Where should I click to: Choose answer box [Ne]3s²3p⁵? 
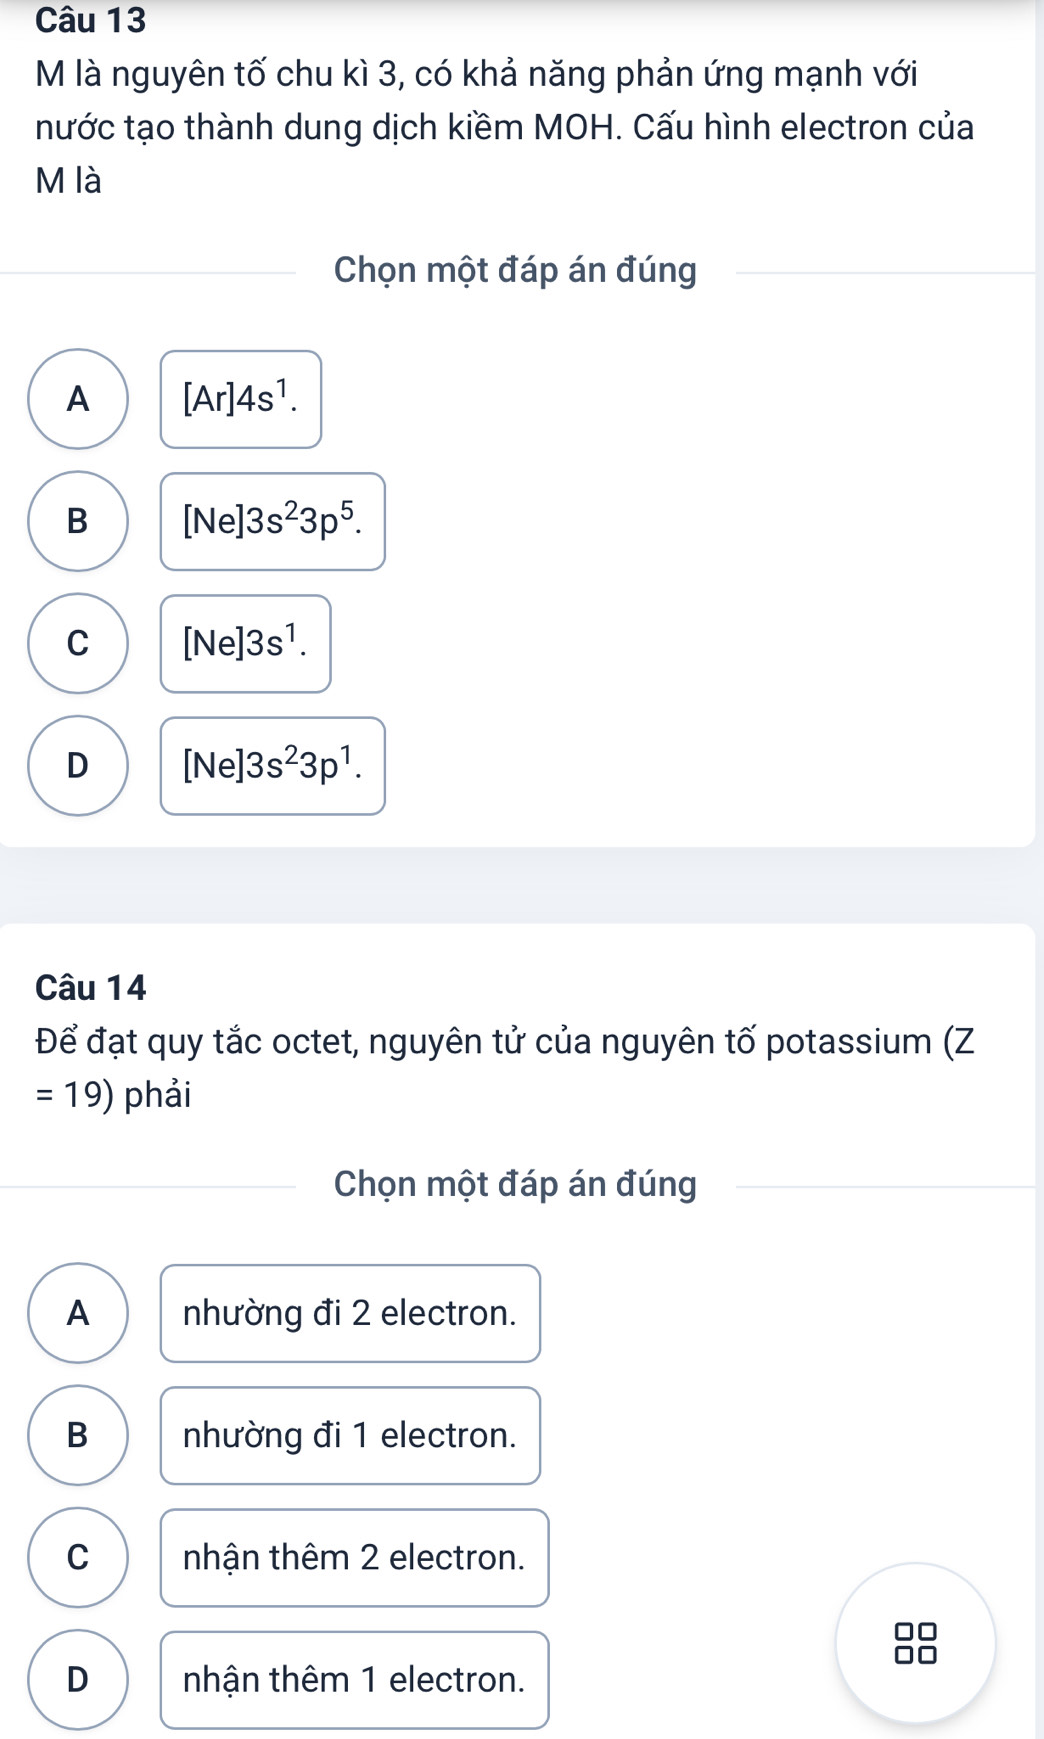click(x=272, y=521)
